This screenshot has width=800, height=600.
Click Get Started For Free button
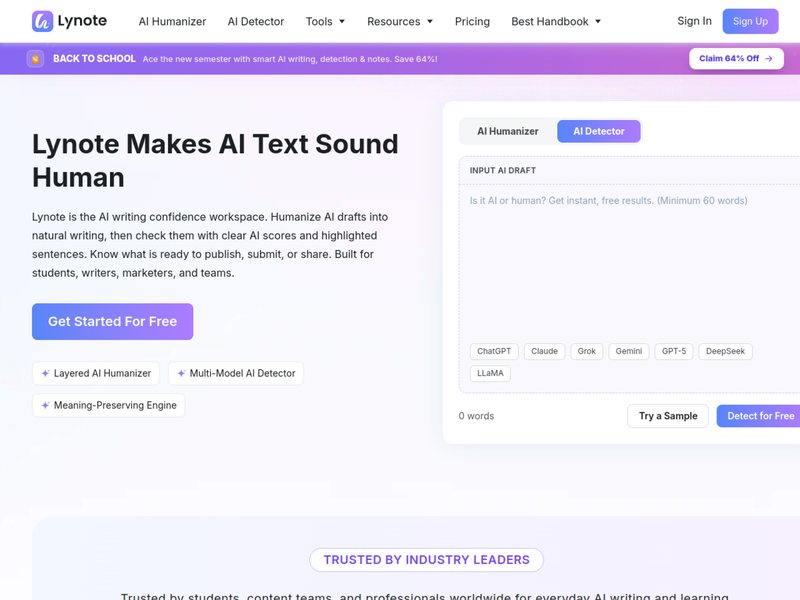coord(112,321)
